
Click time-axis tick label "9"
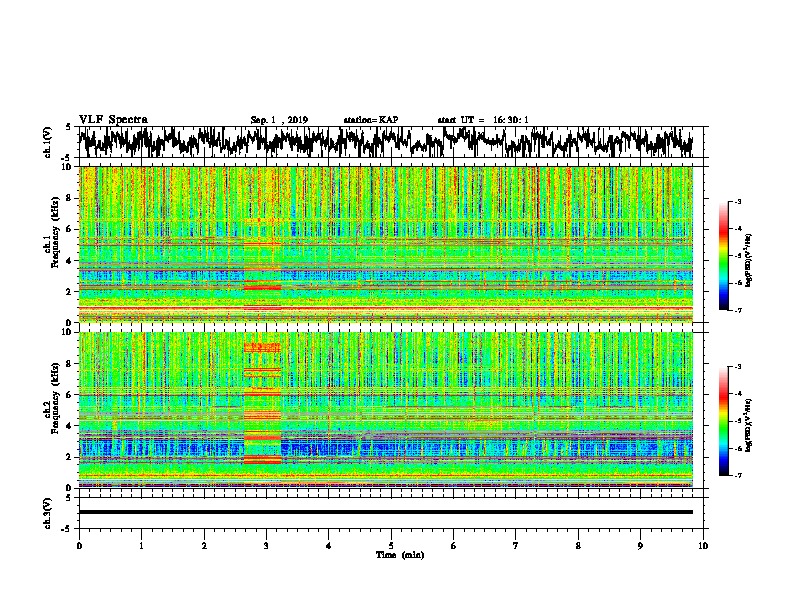click(x=640, y=546)
